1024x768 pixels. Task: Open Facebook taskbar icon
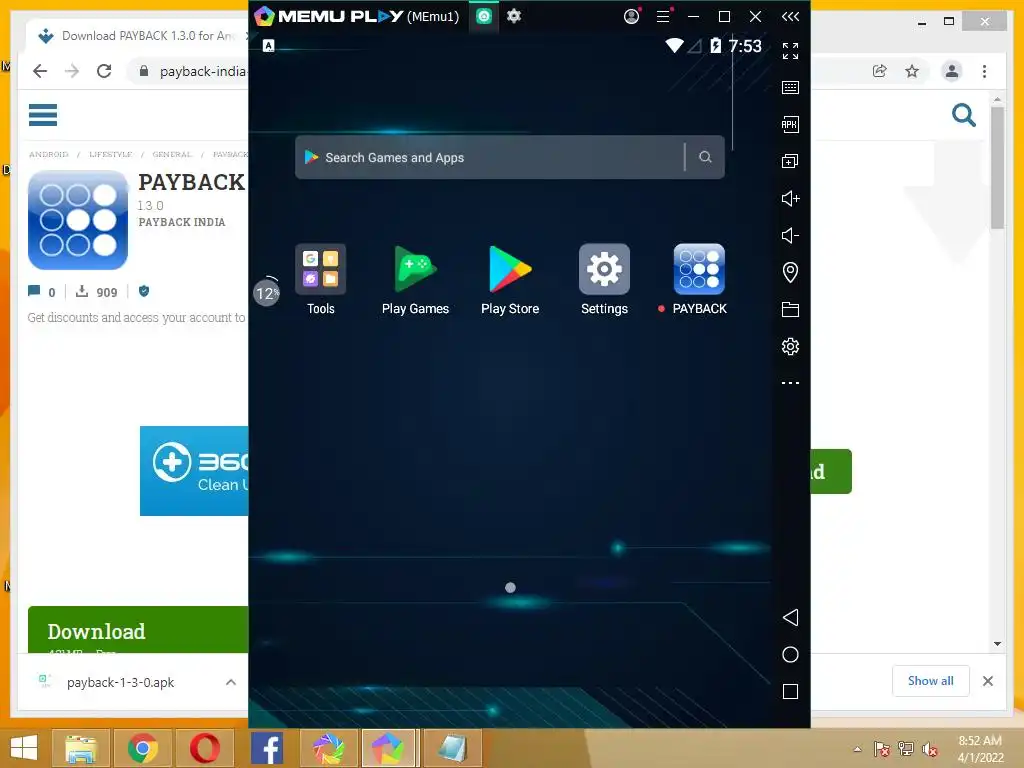coord(266,748)
